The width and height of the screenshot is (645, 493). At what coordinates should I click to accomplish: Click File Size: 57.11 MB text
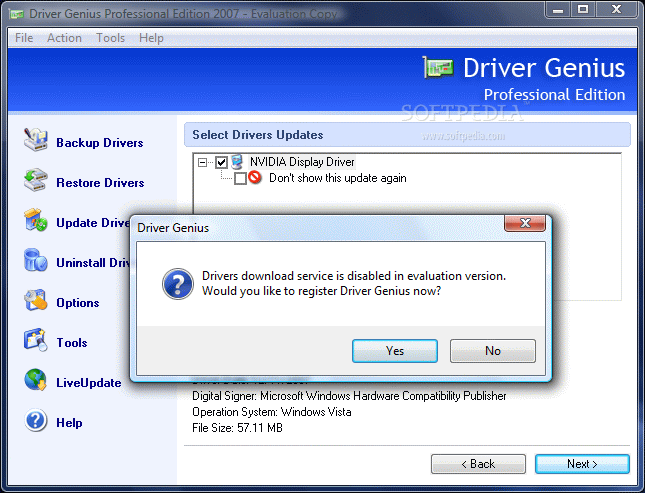pyautogui.click(x=237, y=428)
